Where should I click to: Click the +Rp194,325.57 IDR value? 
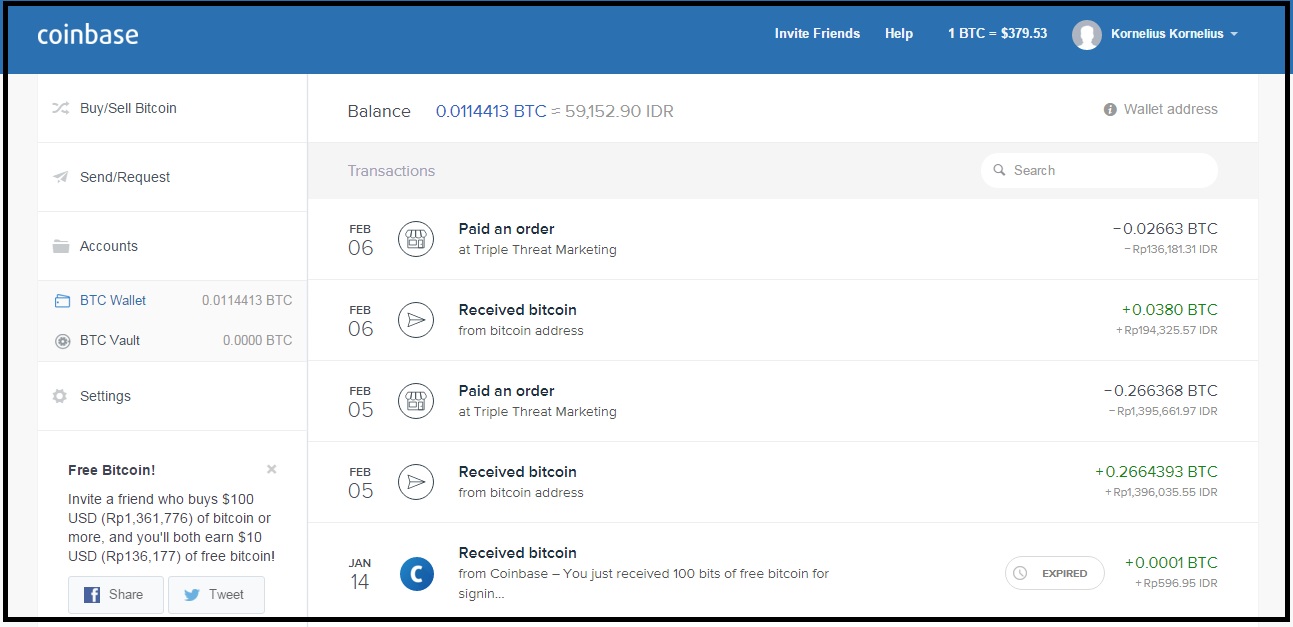pos(1167,330)
